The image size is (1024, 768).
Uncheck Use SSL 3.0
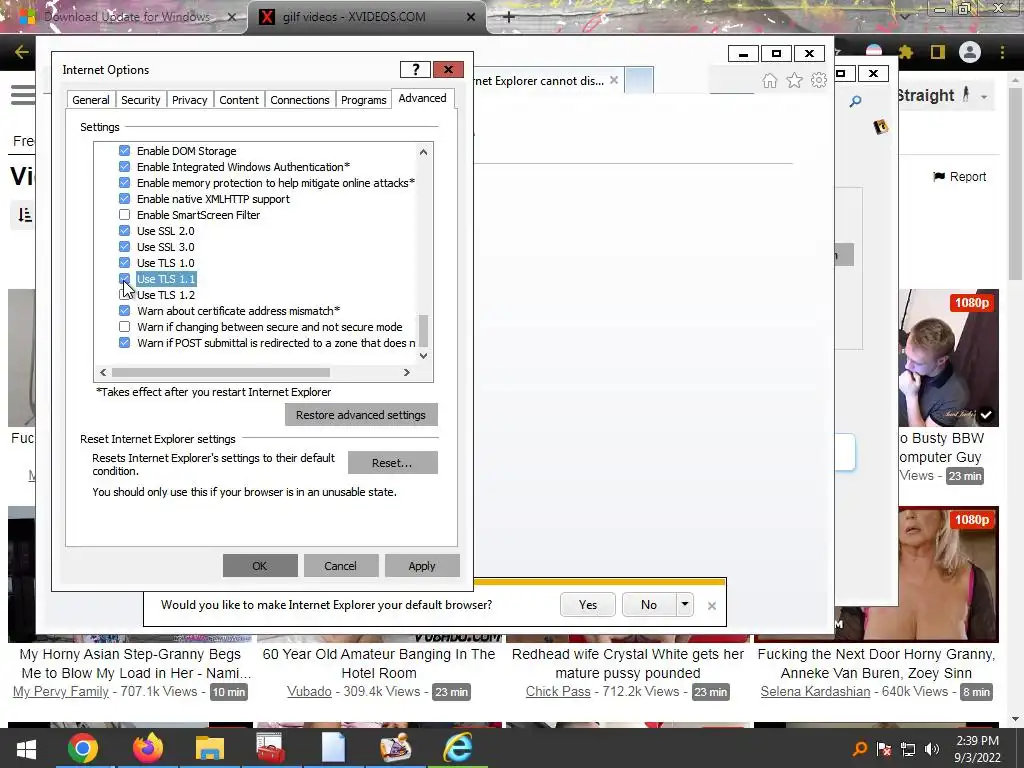tap(125, 247)
